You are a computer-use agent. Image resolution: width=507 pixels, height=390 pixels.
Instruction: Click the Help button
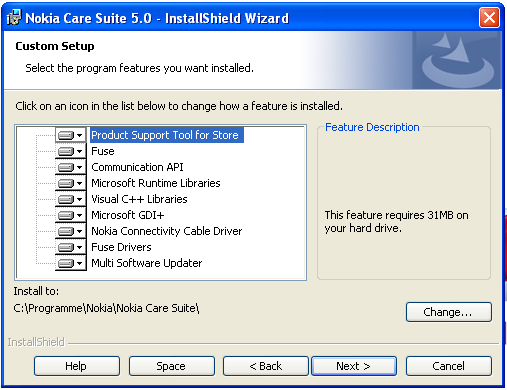[x=77, y=366]
